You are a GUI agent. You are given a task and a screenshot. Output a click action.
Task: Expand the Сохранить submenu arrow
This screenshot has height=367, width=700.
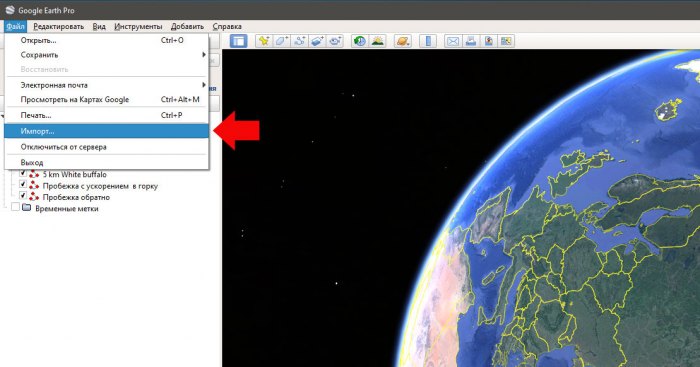point(204,55)
